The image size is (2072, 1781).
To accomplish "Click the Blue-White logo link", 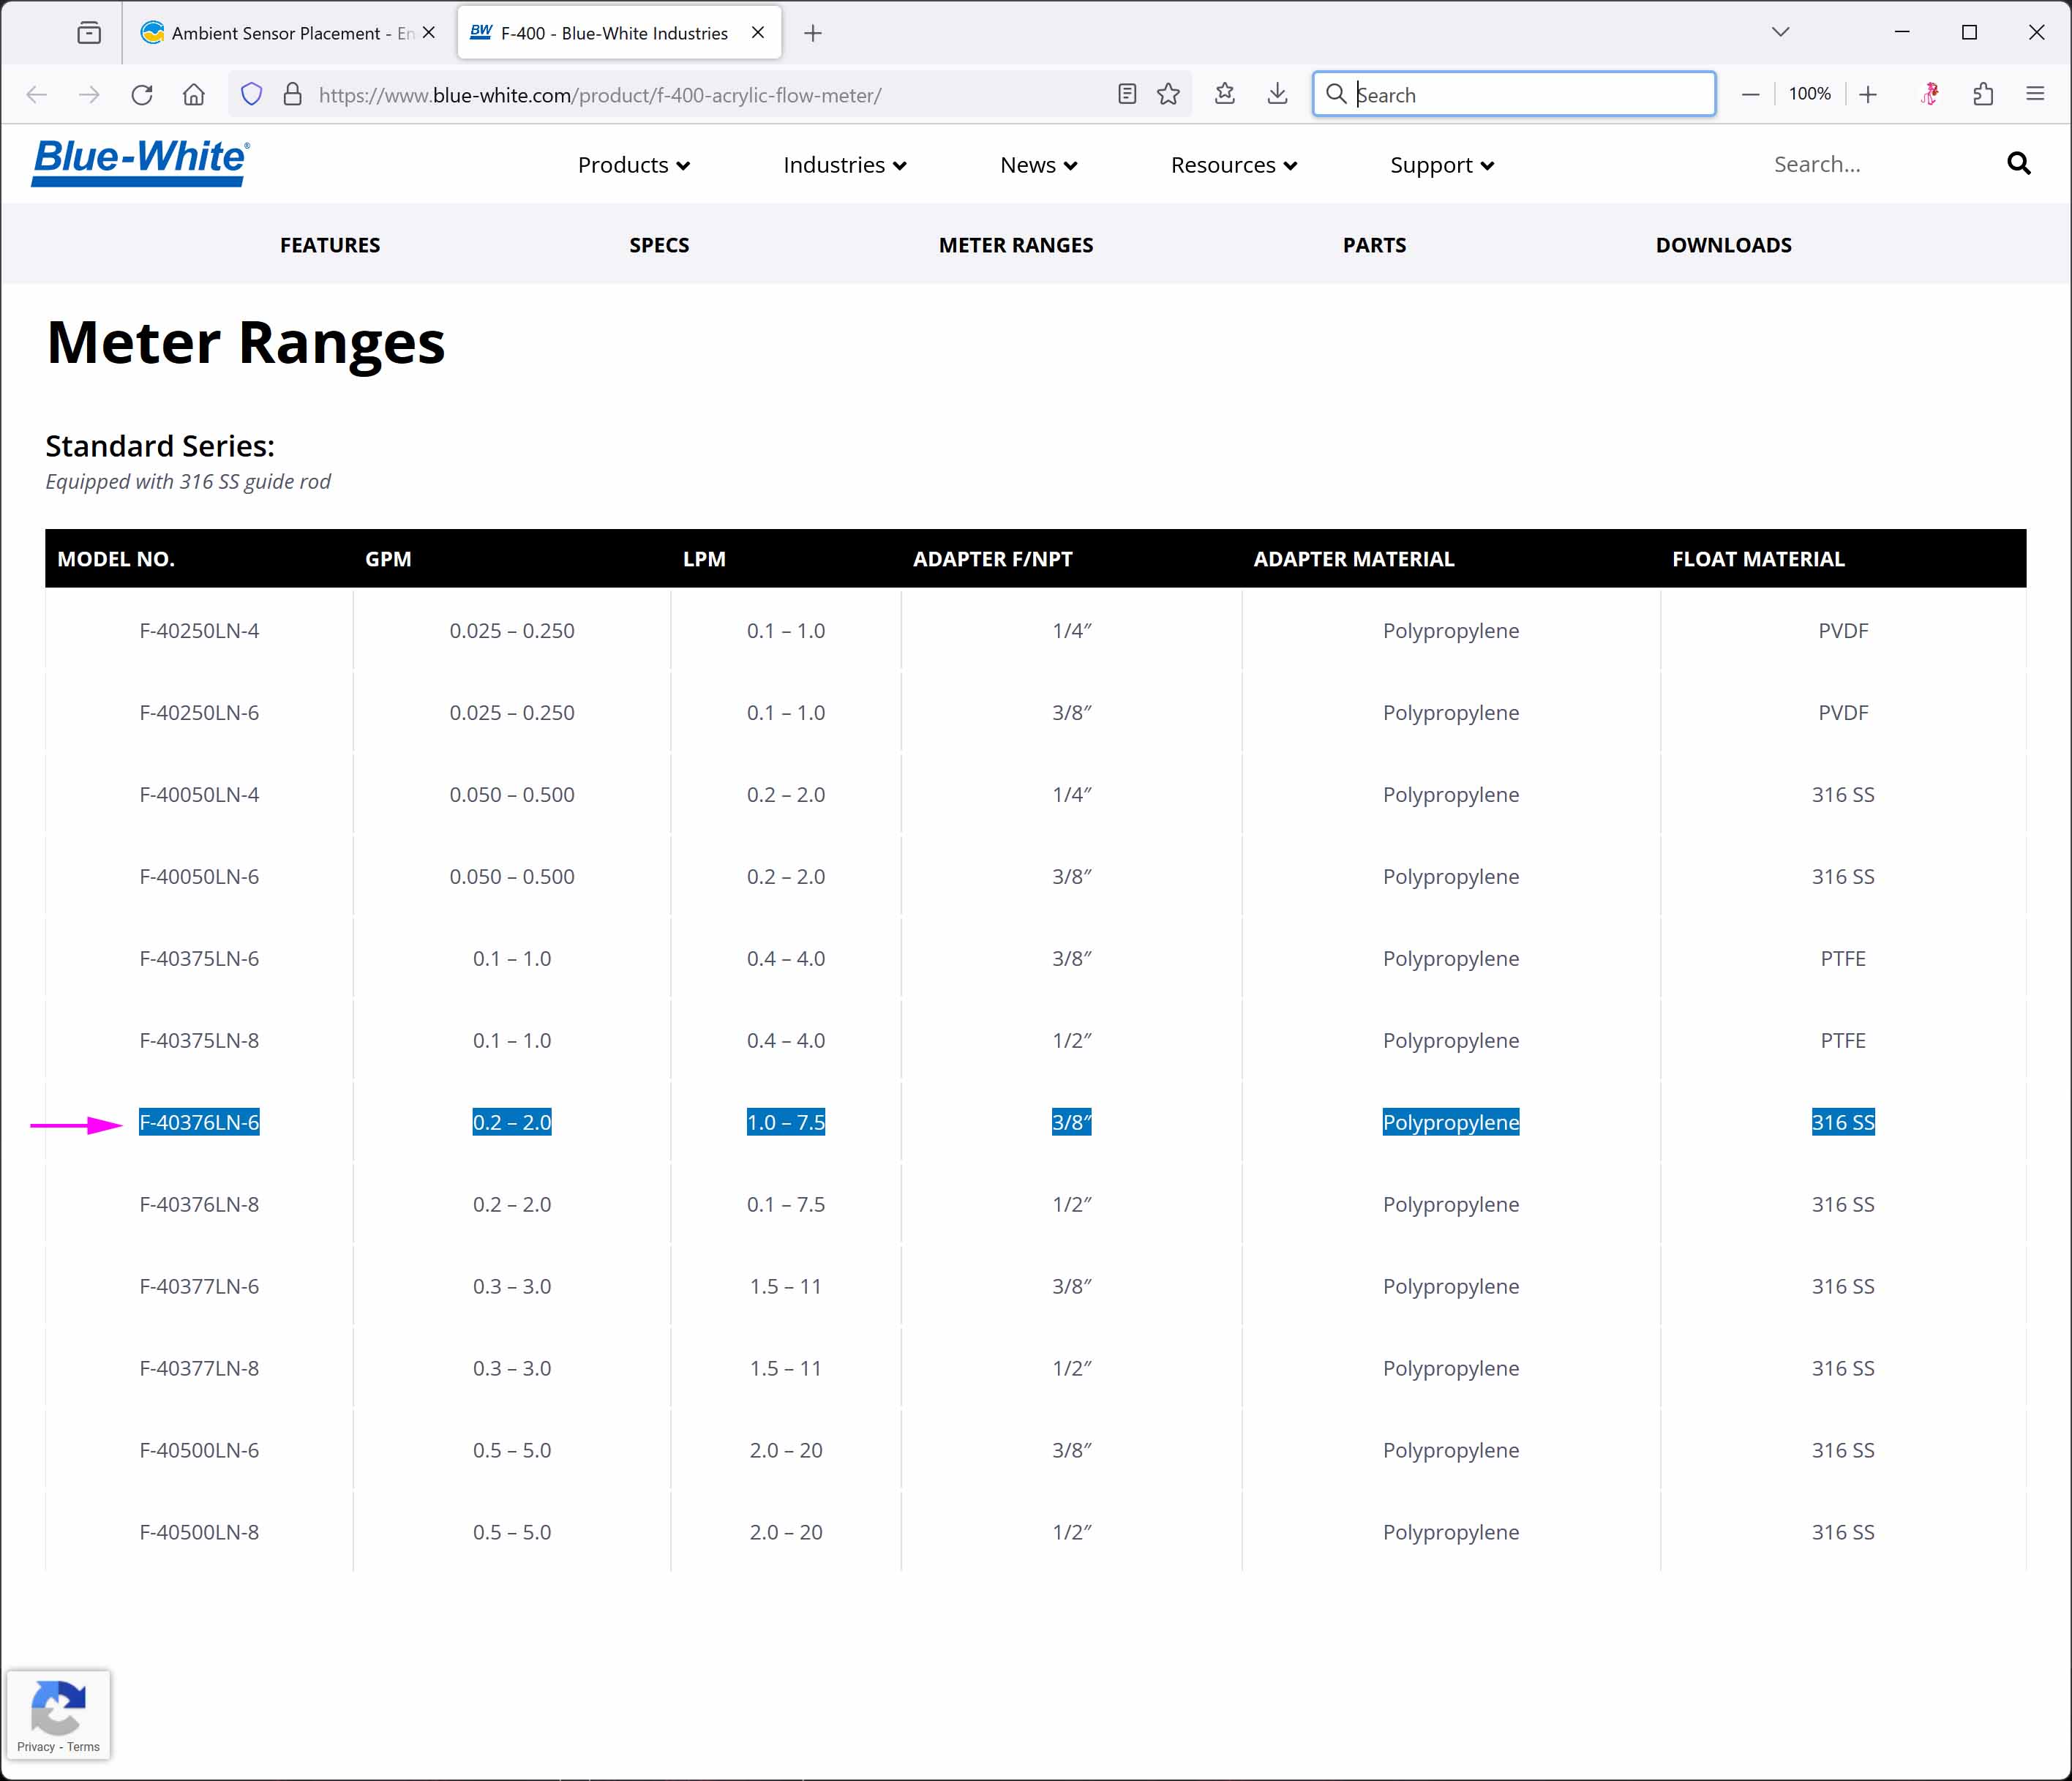I will tap(140, 162).
